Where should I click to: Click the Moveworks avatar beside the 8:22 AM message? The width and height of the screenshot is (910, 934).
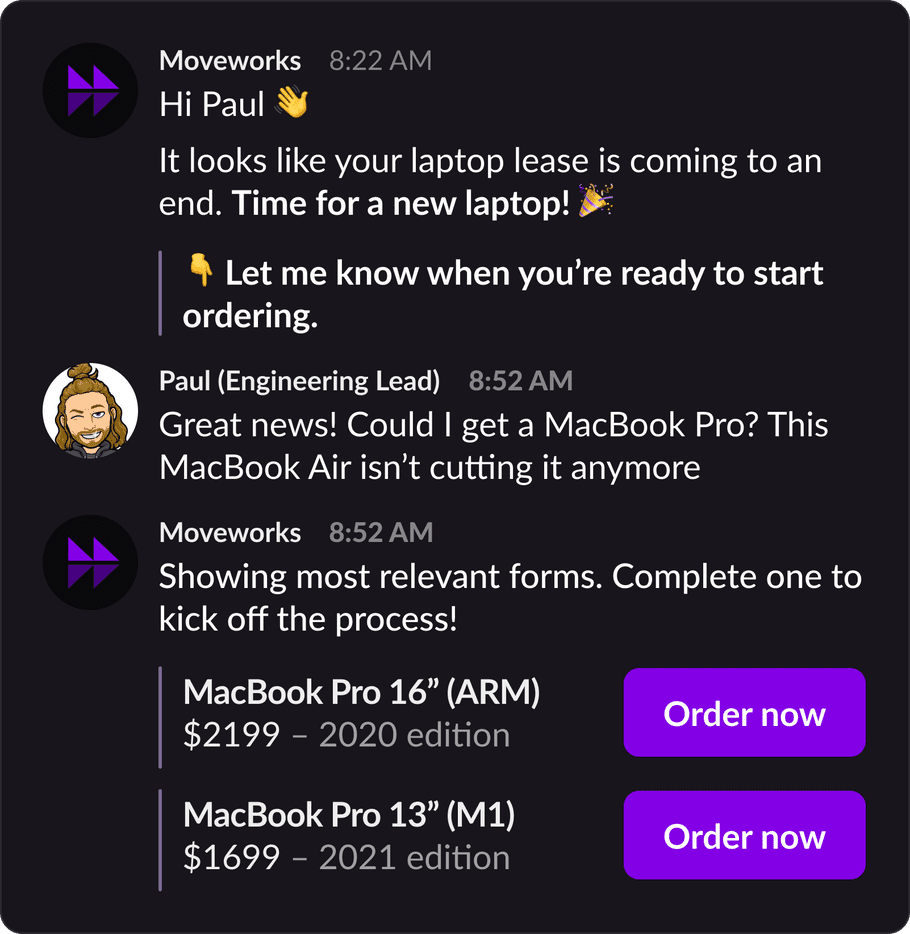click(x=91, y=91)
